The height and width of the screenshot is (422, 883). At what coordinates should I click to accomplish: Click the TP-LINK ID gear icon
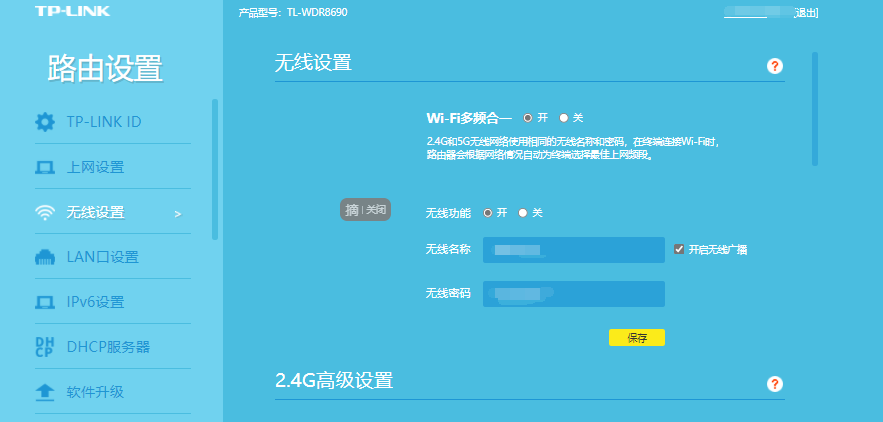(45, 122)
